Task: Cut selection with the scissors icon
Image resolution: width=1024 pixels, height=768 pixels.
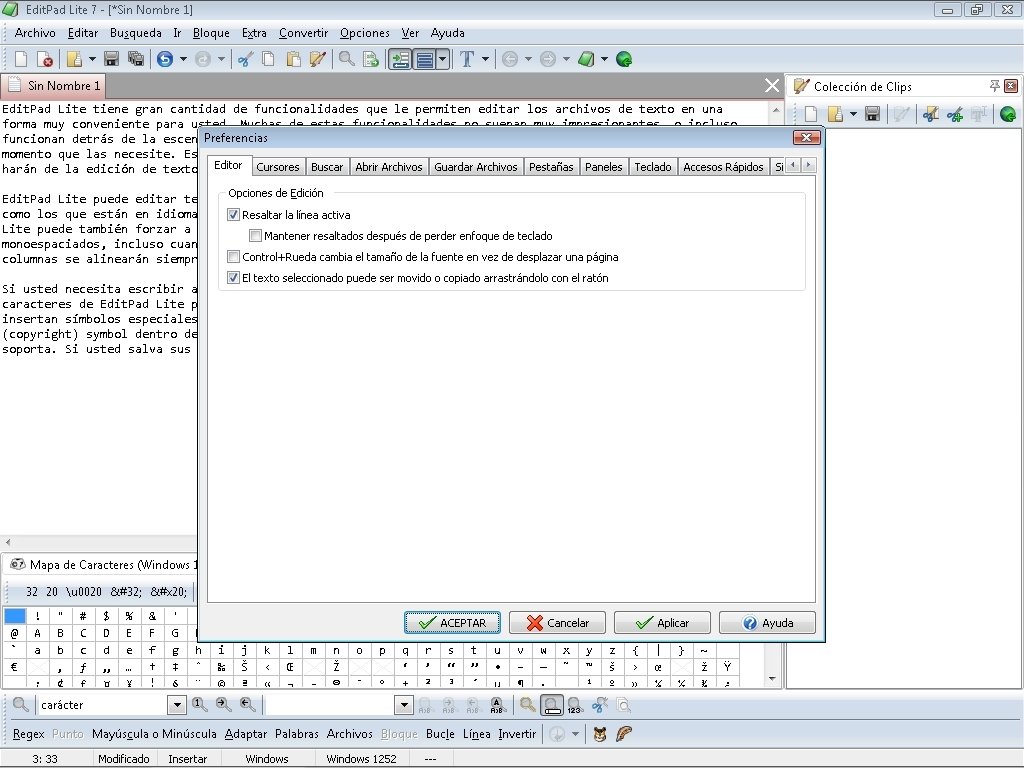Action: coord(245,59)
